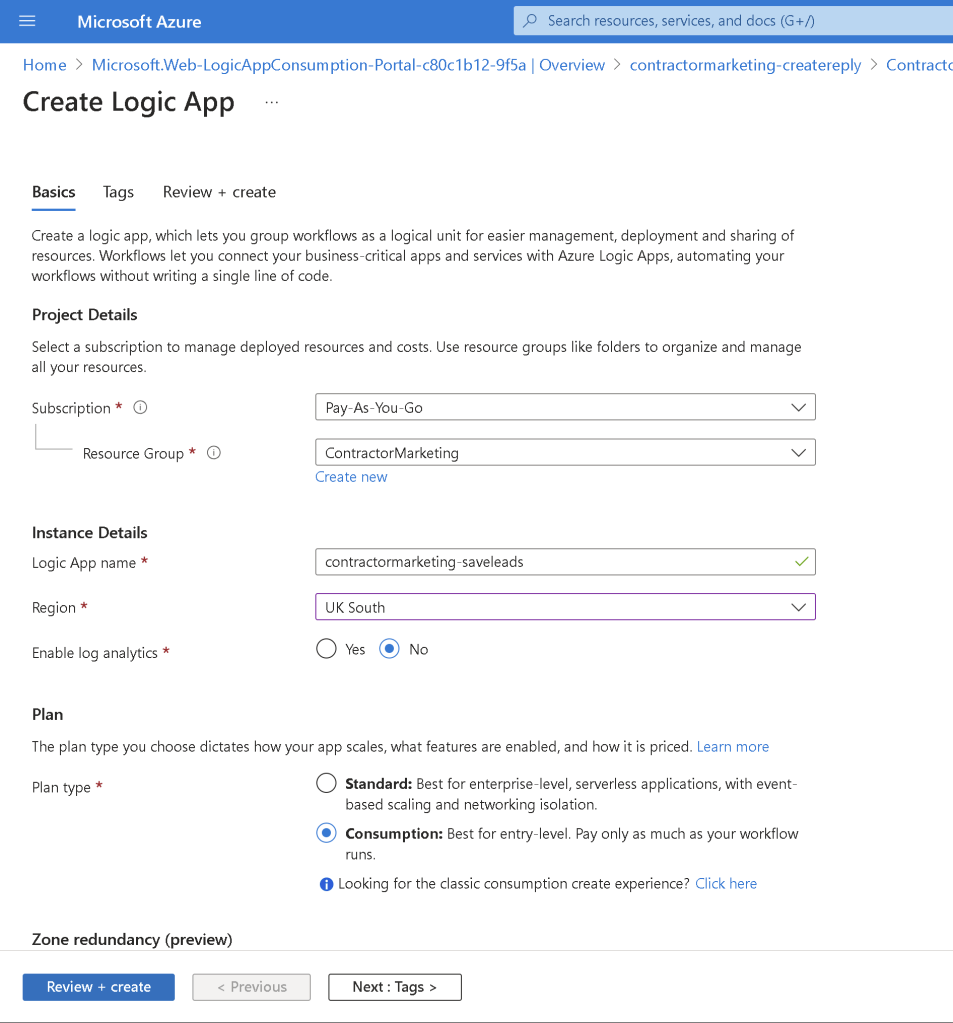Screen dimensions: 953x1023
Task: Switch to the Tags tab
Action: tap(118, 192)
